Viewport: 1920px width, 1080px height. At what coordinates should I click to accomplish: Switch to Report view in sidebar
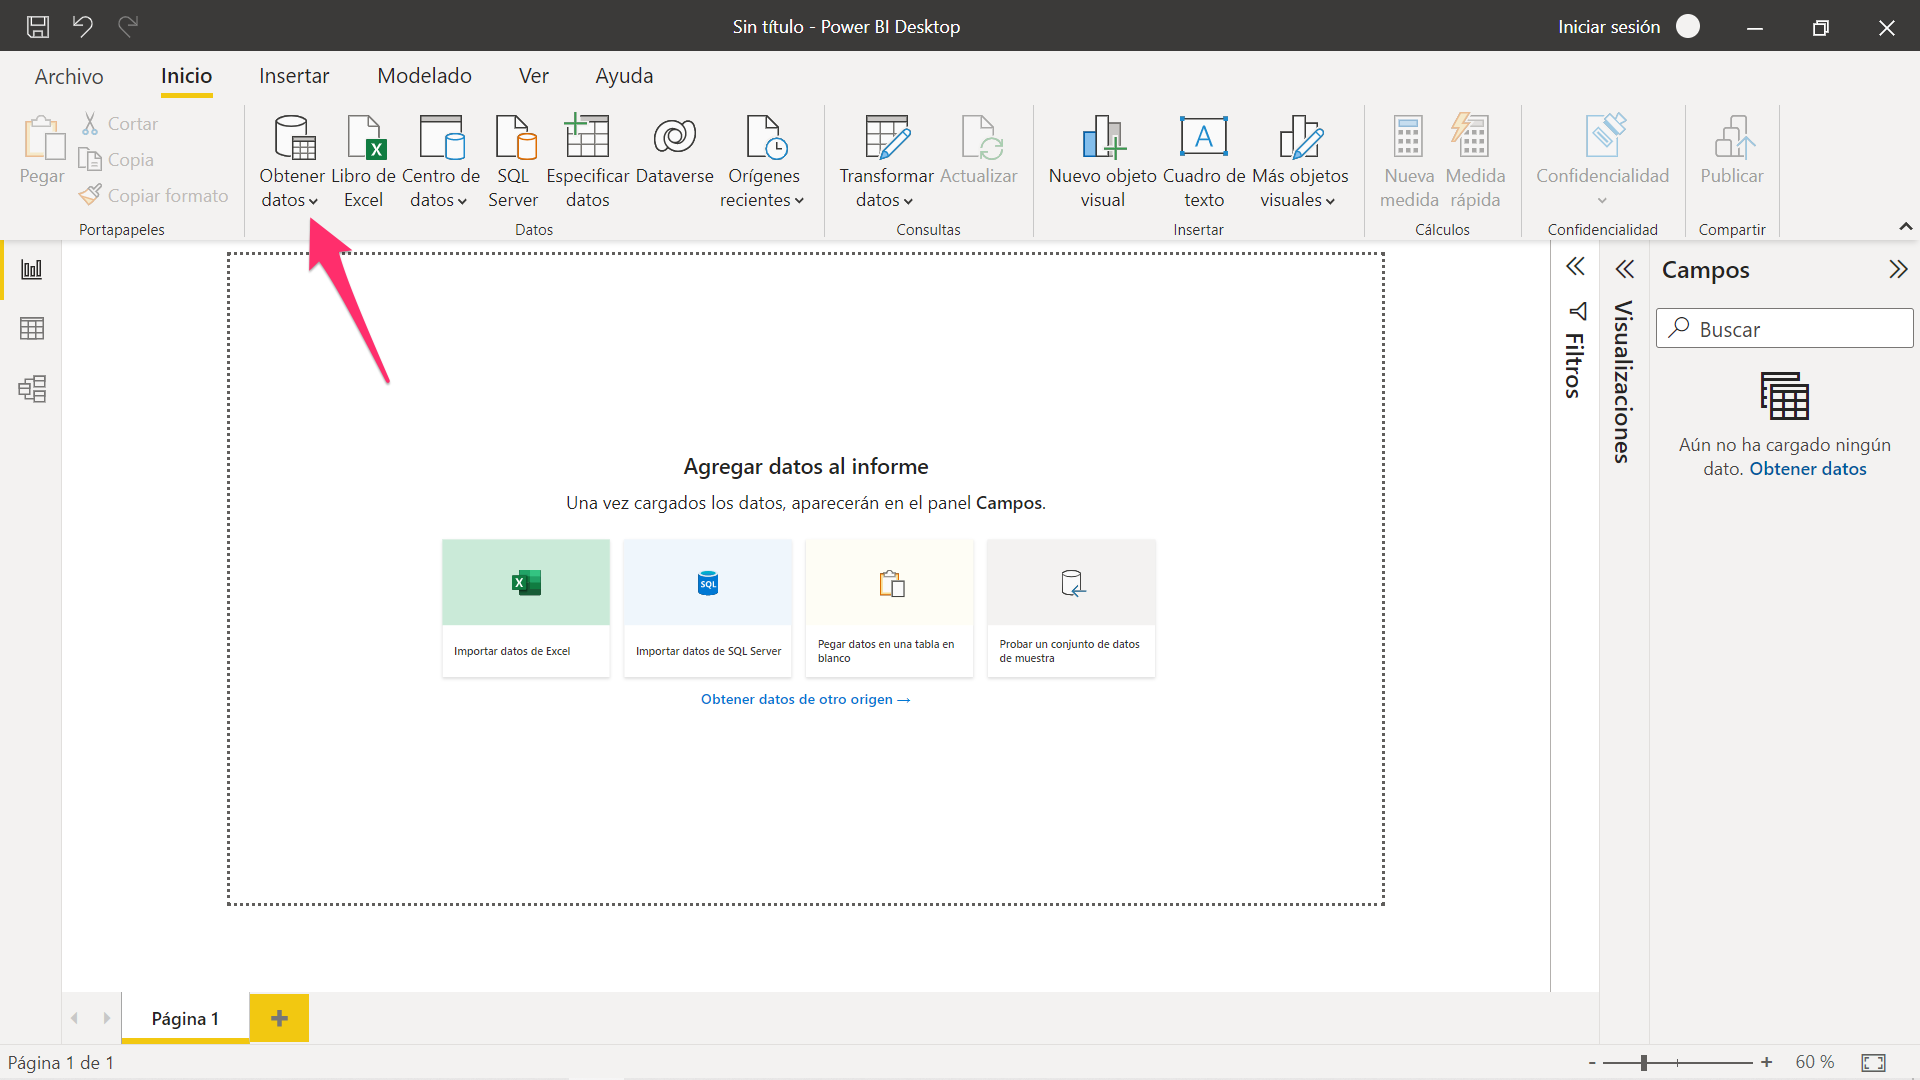point(32,269)
